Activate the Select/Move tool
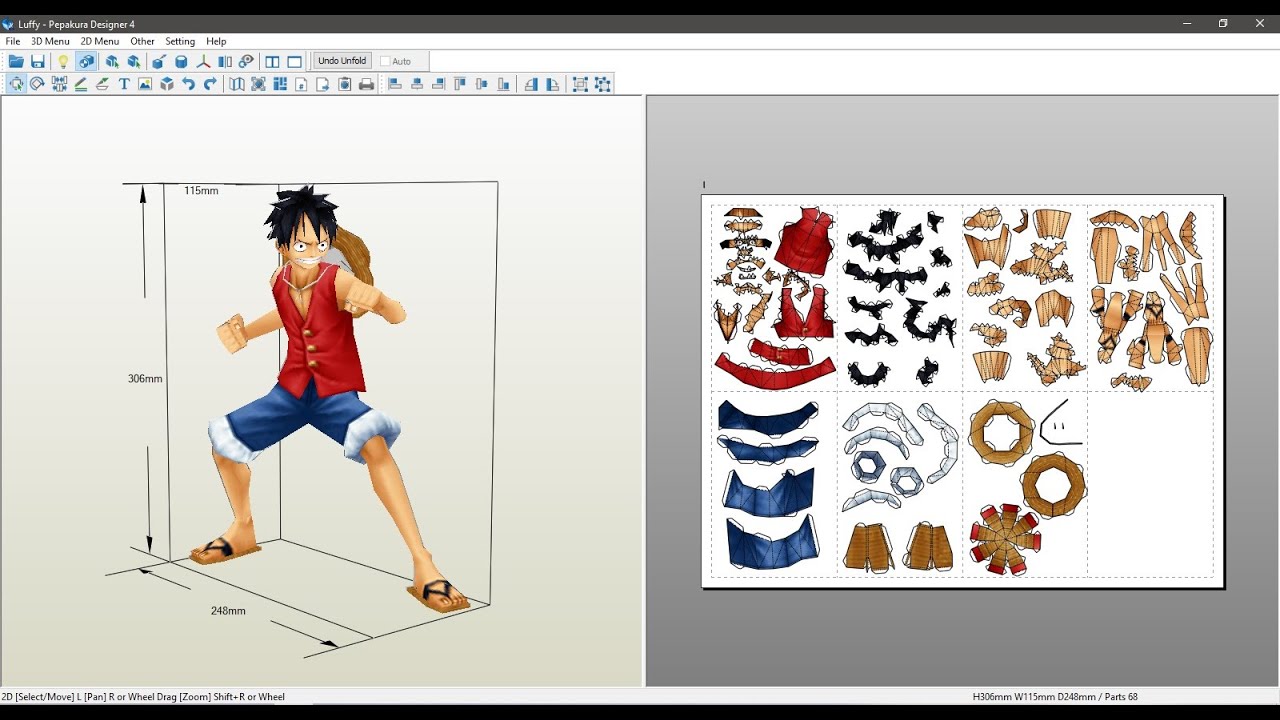Viewport: 1280px width, 720px height. tap(16, 84)
